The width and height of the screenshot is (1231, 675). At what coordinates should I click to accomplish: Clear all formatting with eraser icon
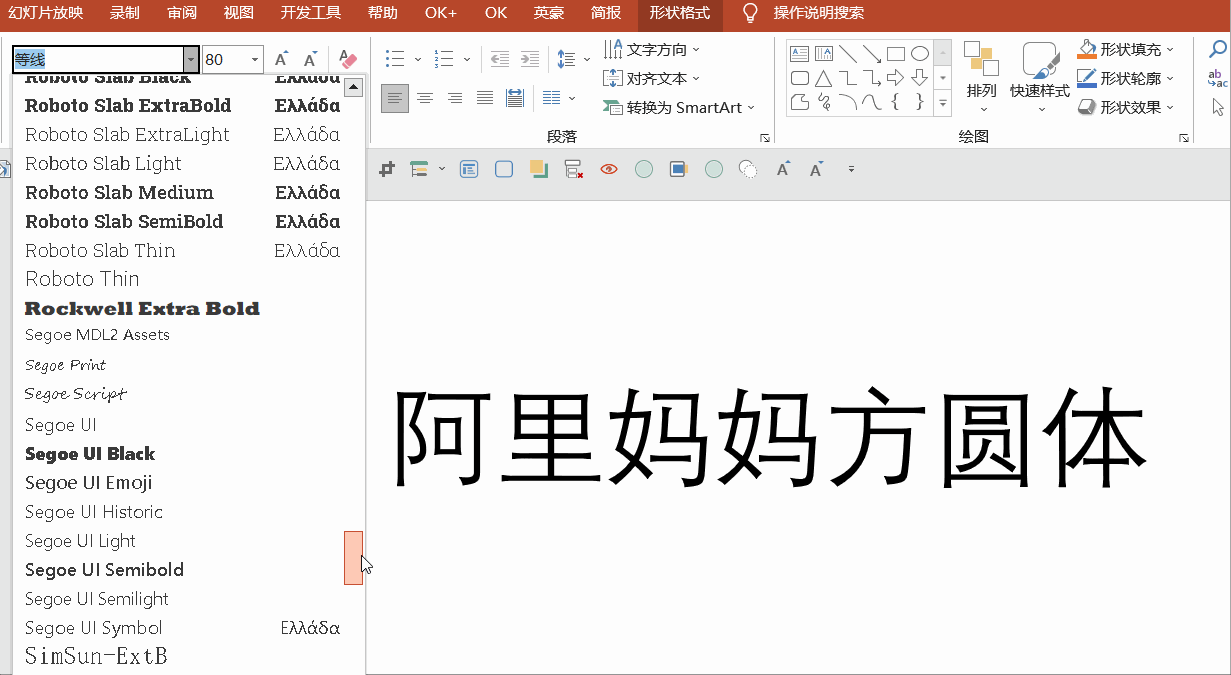(347, 59)
